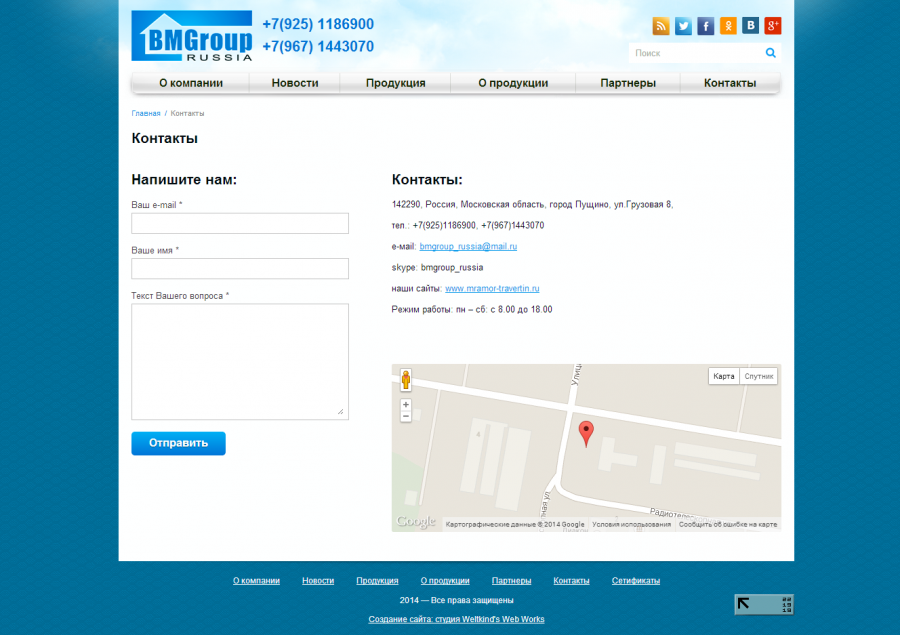Zoom out the map with minus button
The image size is (900, 635).
pos(406,416)
